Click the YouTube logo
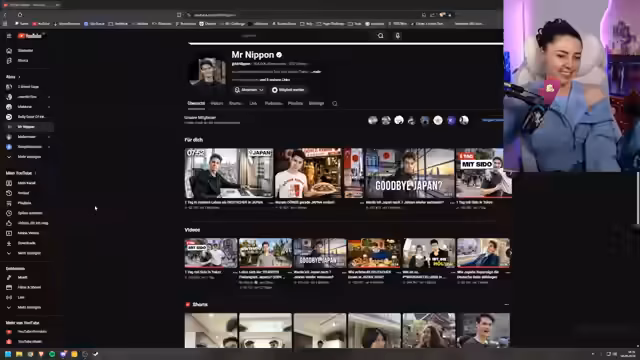The height and width of the screenshot is (360, 640). (x=30, y=36)
